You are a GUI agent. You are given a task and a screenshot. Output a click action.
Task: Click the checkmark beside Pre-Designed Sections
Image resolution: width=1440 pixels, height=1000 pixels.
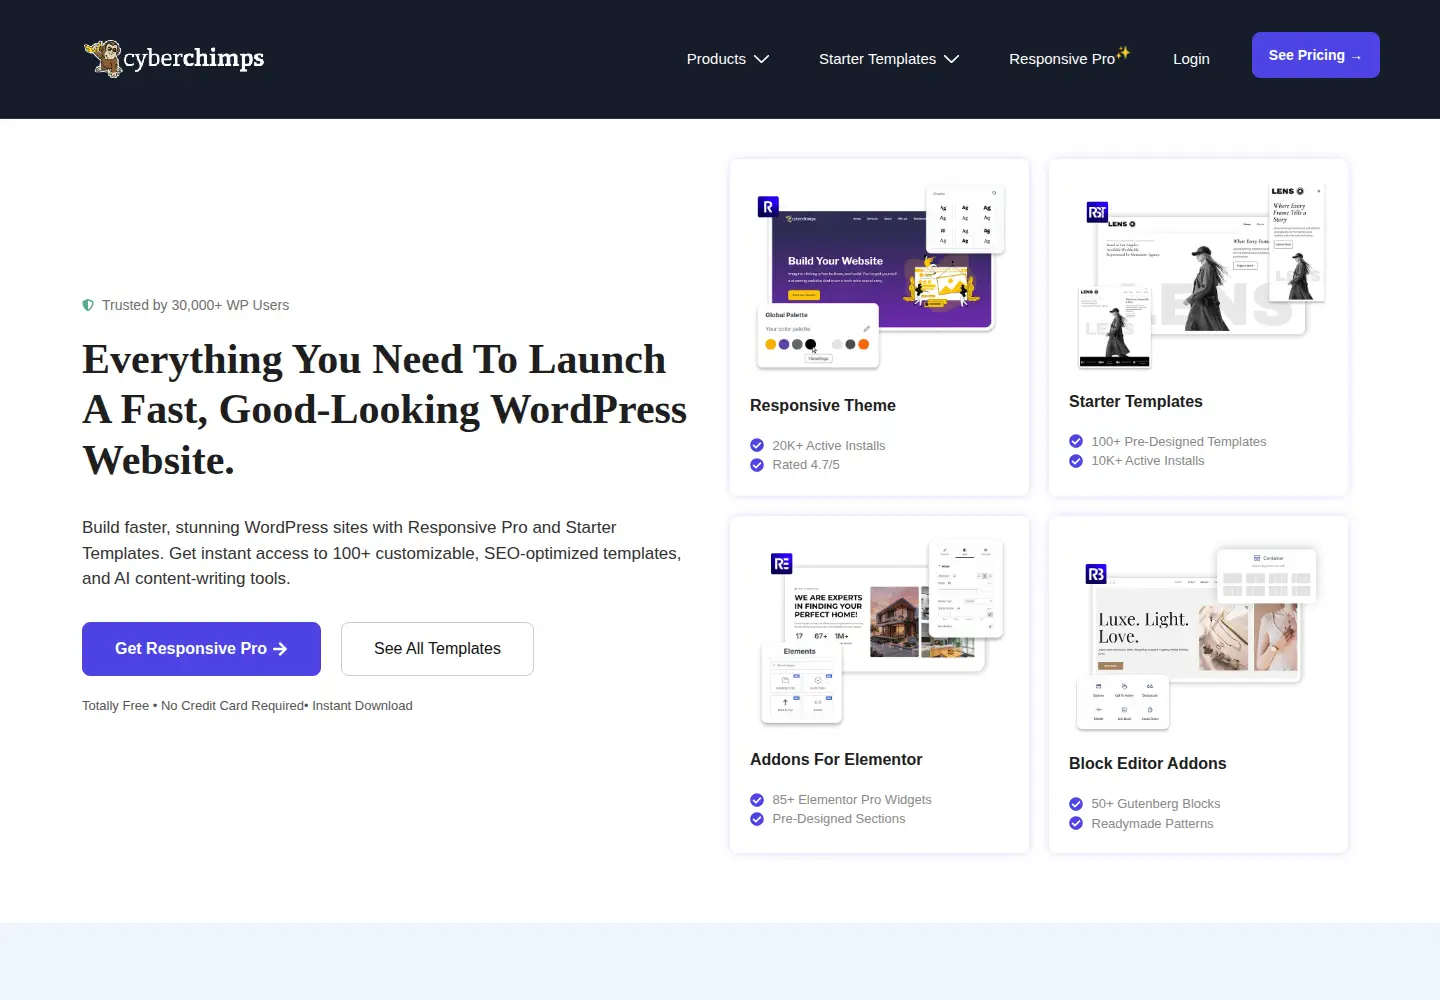point(757,819)
